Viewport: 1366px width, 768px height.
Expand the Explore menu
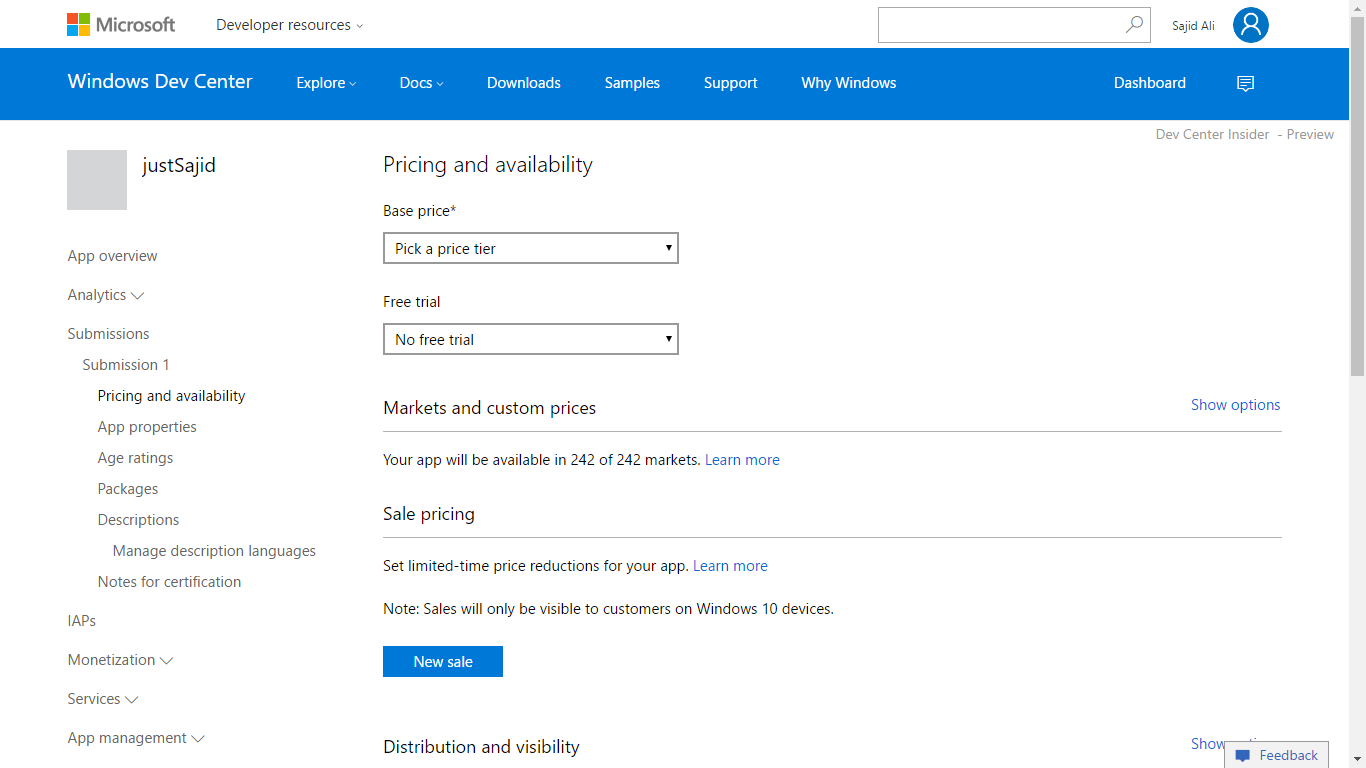point(326,83)
